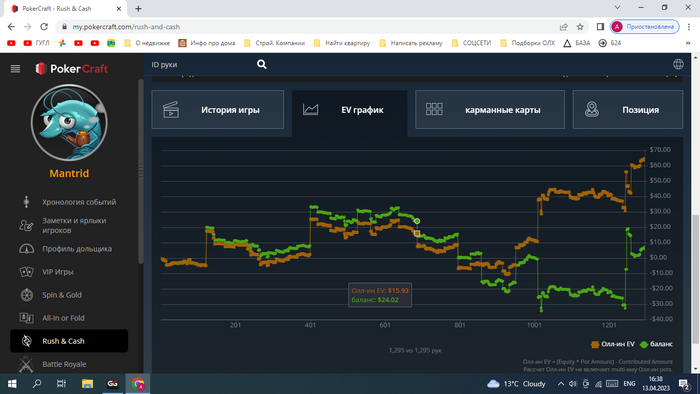Open the Позиция tab

pos(628,110)
